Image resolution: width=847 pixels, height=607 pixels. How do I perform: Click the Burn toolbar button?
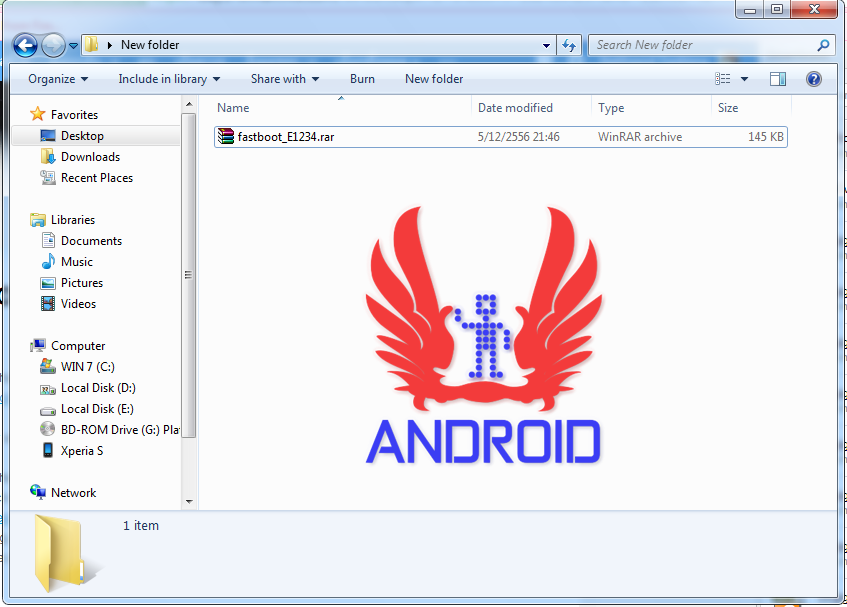(362, 79)
